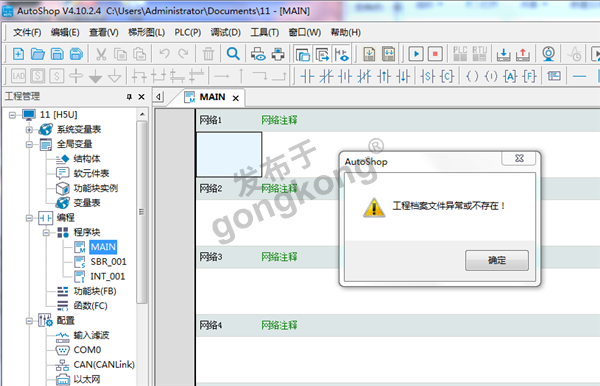Image resolution: width=600 pixels, height=386 pixels.
Task: Select 功能块(FB) tree item
Action: click(95, 291)
